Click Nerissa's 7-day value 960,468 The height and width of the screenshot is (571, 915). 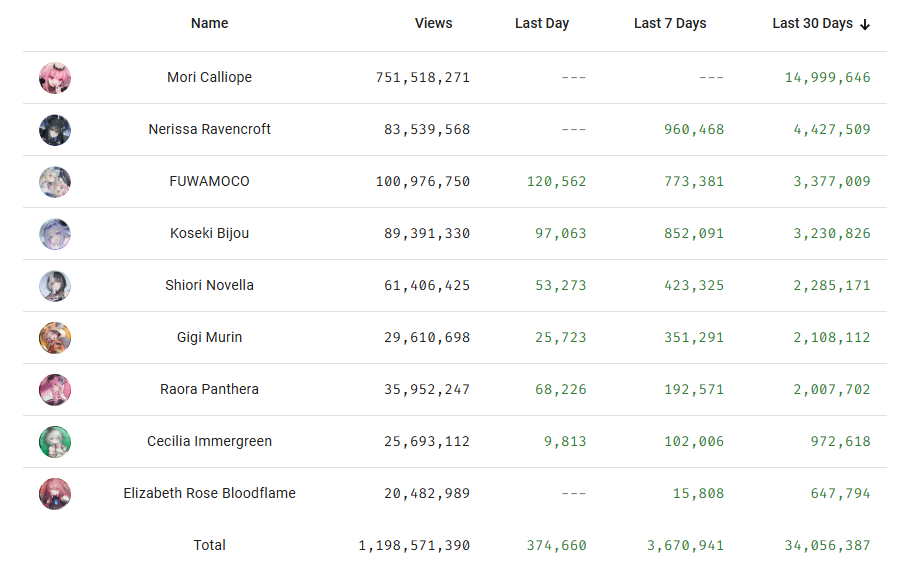pos(694,129)
